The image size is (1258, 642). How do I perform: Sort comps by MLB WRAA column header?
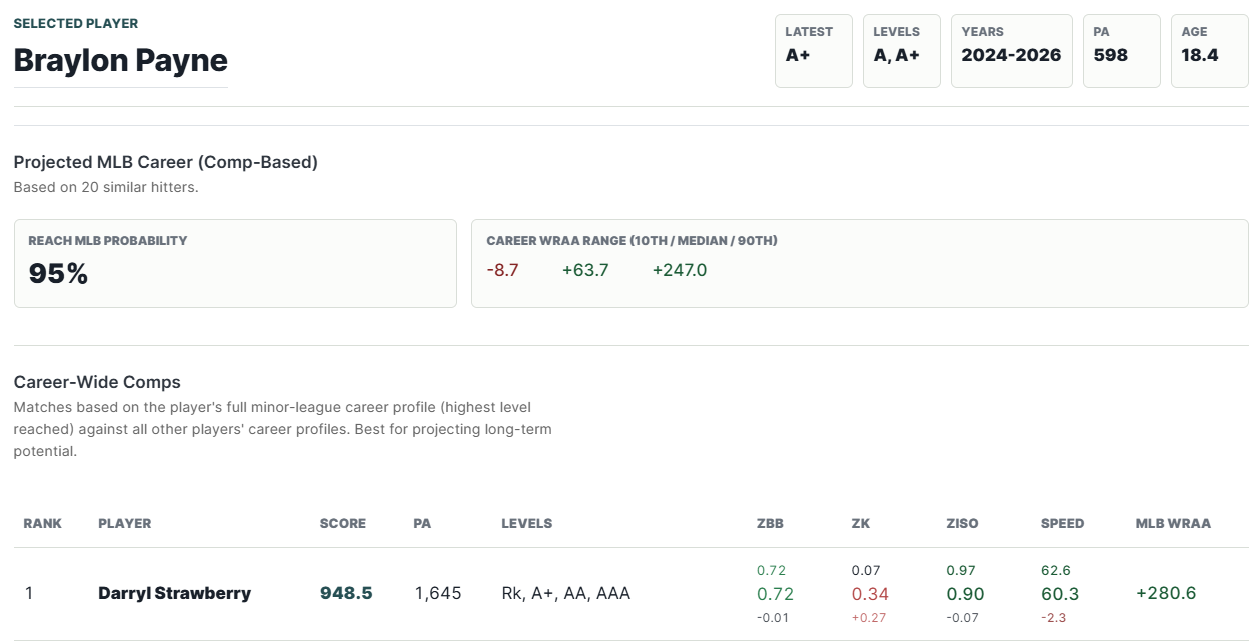(1173, 523)
